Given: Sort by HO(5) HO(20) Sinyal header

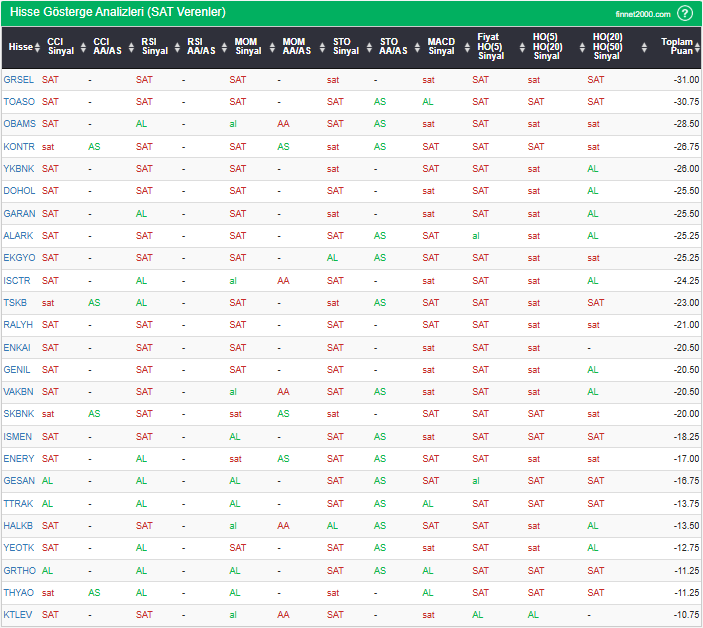Looking at the screenshot, I should pos(546,47).
